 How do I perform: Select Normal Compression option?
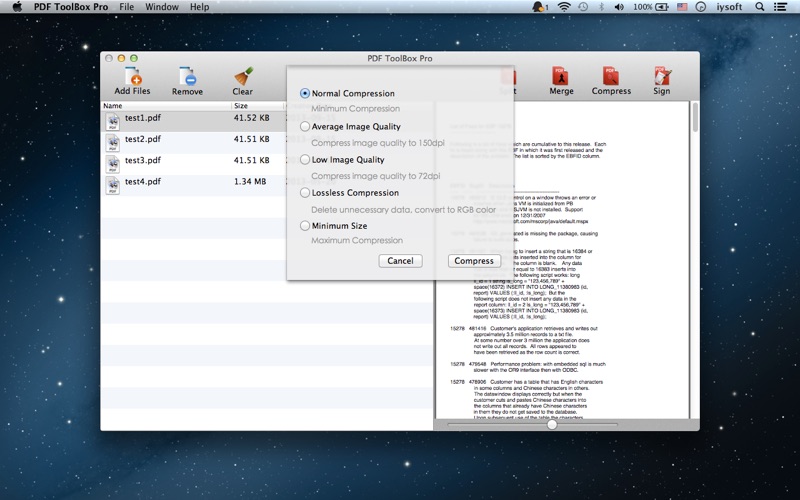(305, 93)
